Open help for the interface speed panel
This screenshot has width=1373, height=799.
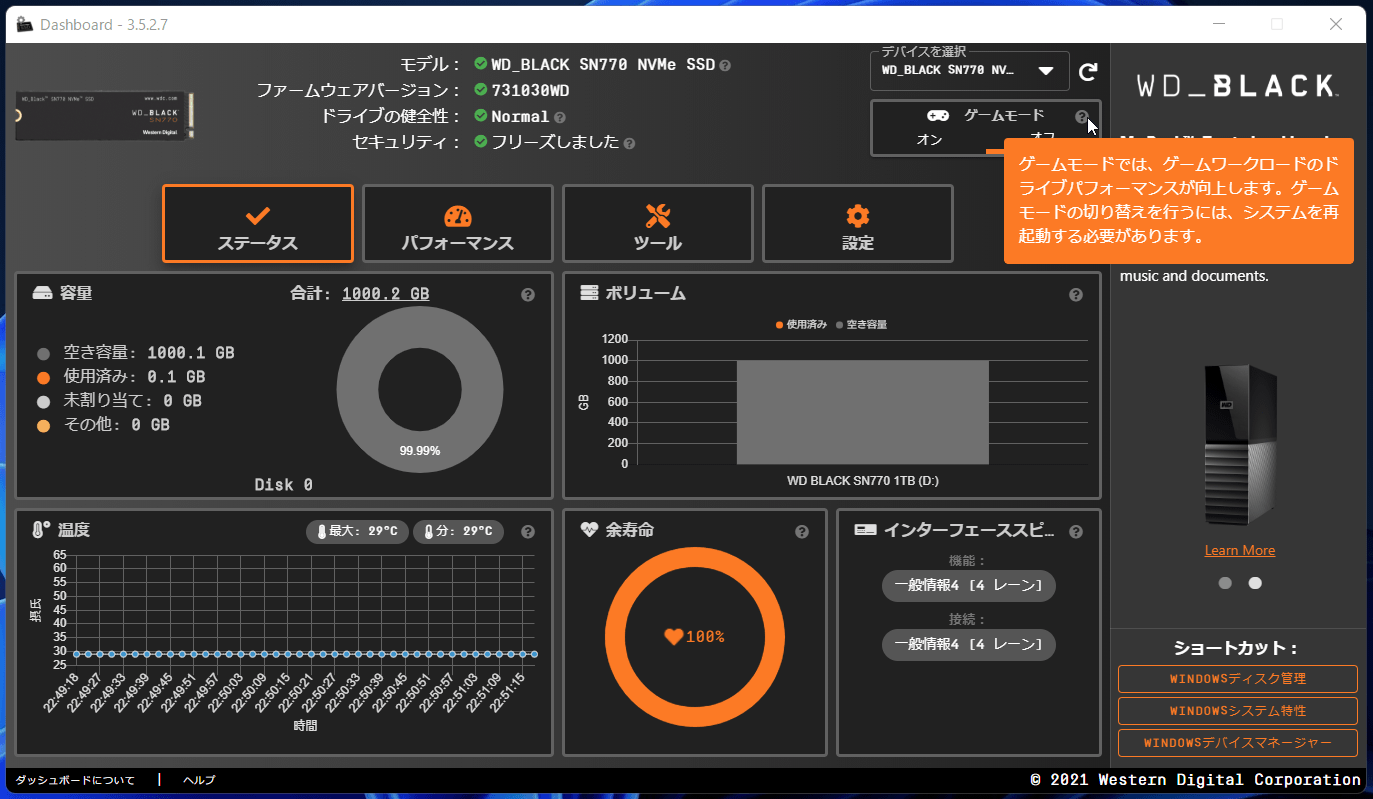point(1076,532)
